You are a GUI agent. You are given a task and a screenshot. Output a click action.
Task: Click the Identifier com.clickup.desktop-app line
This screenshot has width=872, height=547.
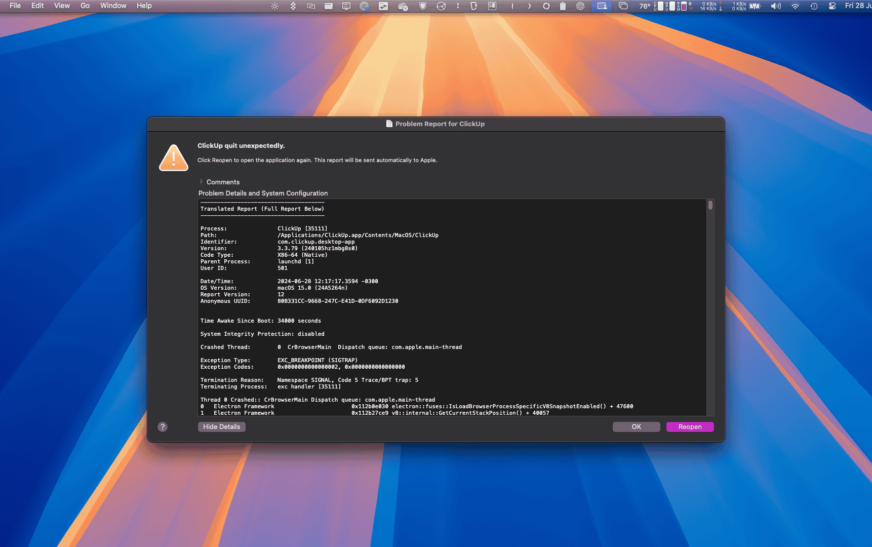click(278, 242)
